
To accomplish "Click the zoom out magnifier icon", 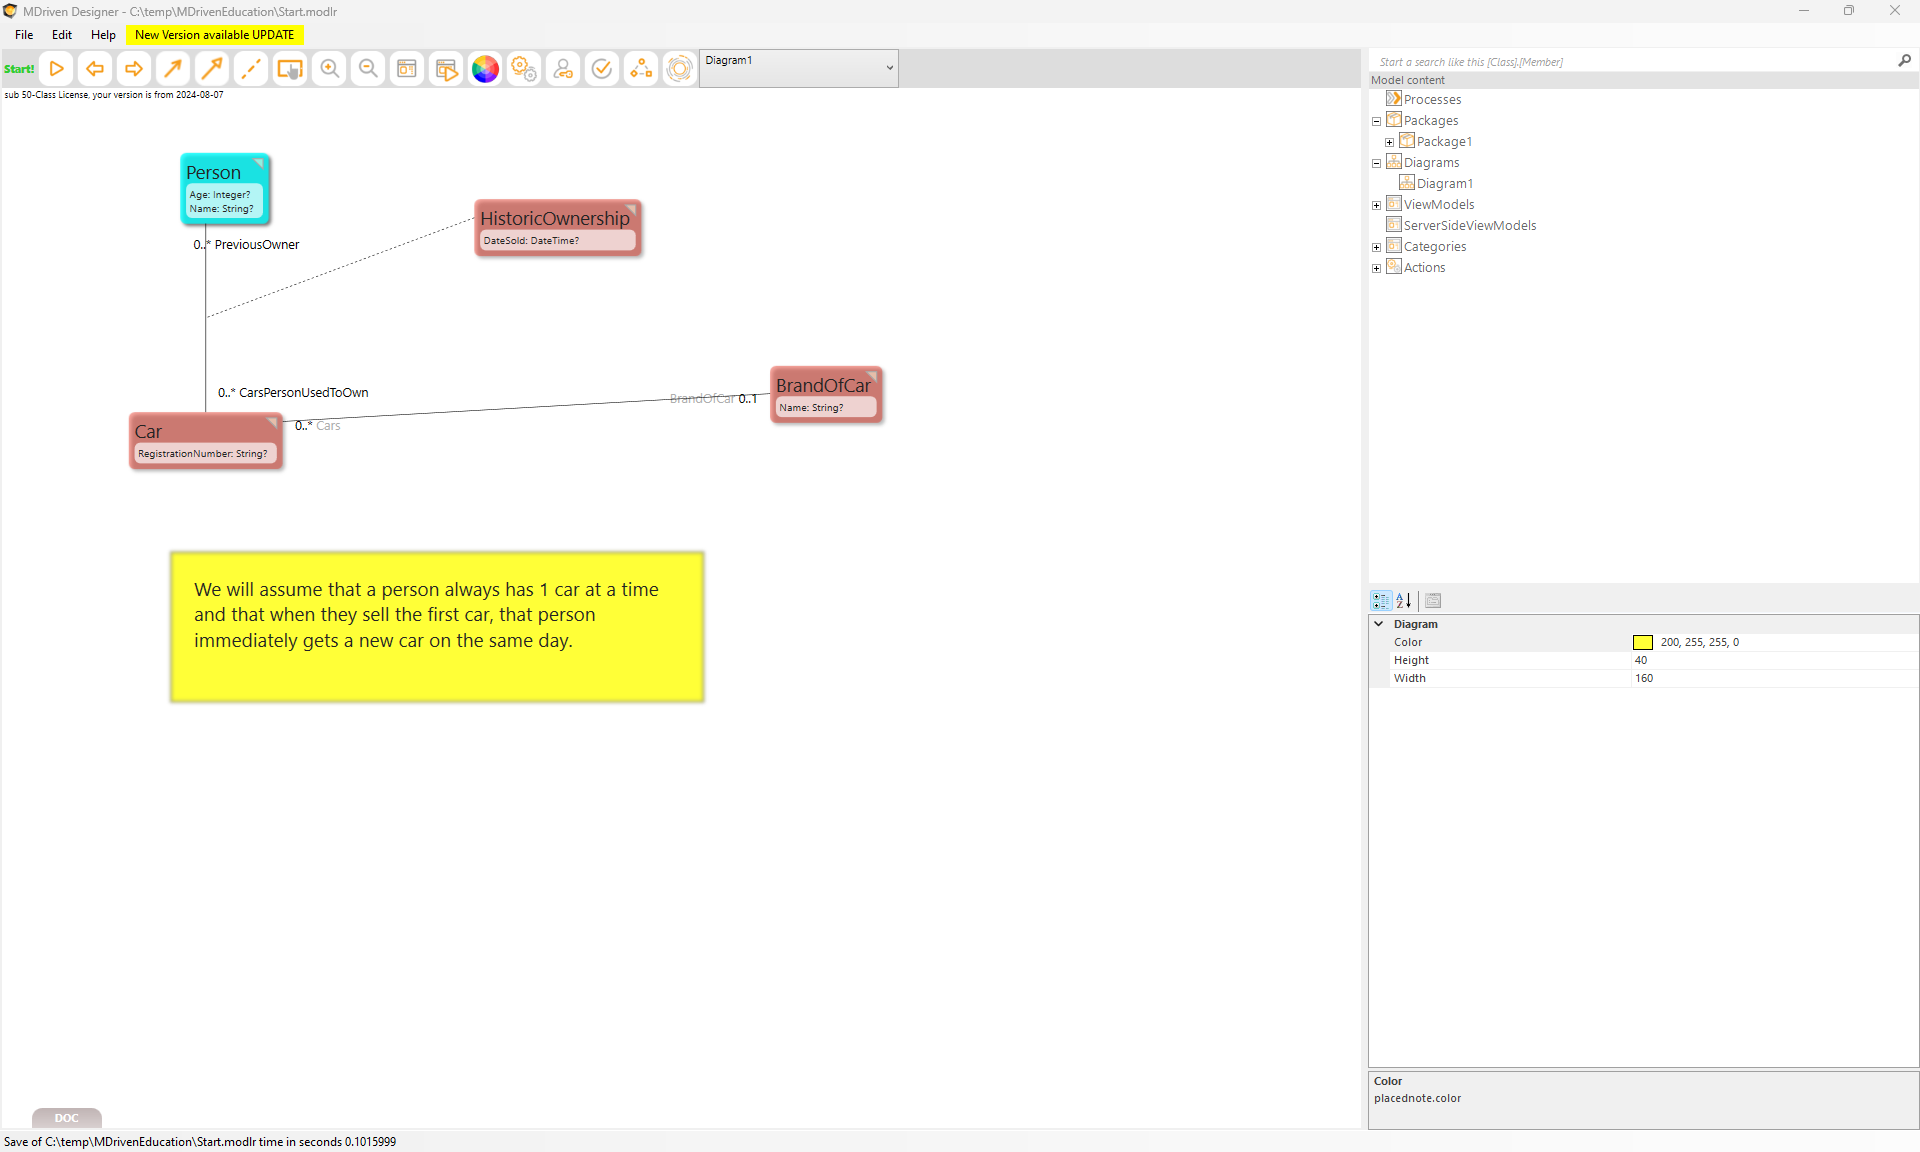I will (x=368, y=69).
